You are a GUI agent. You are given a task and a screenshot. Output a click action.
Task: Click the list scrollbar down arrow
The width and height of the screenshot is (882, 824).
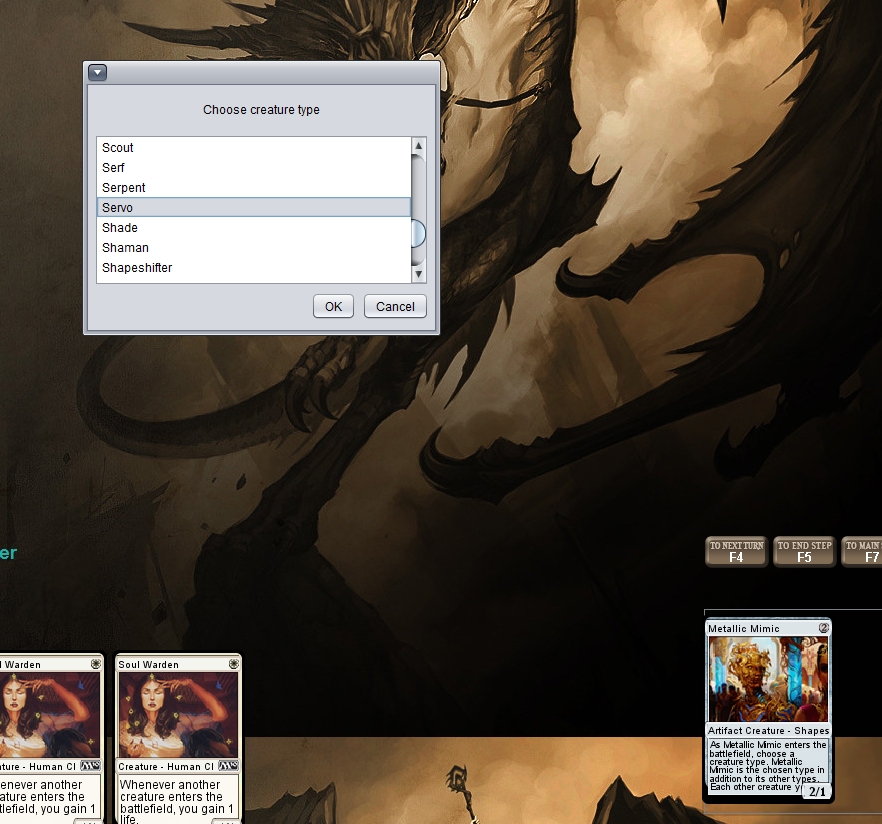[x=418, y=274]
